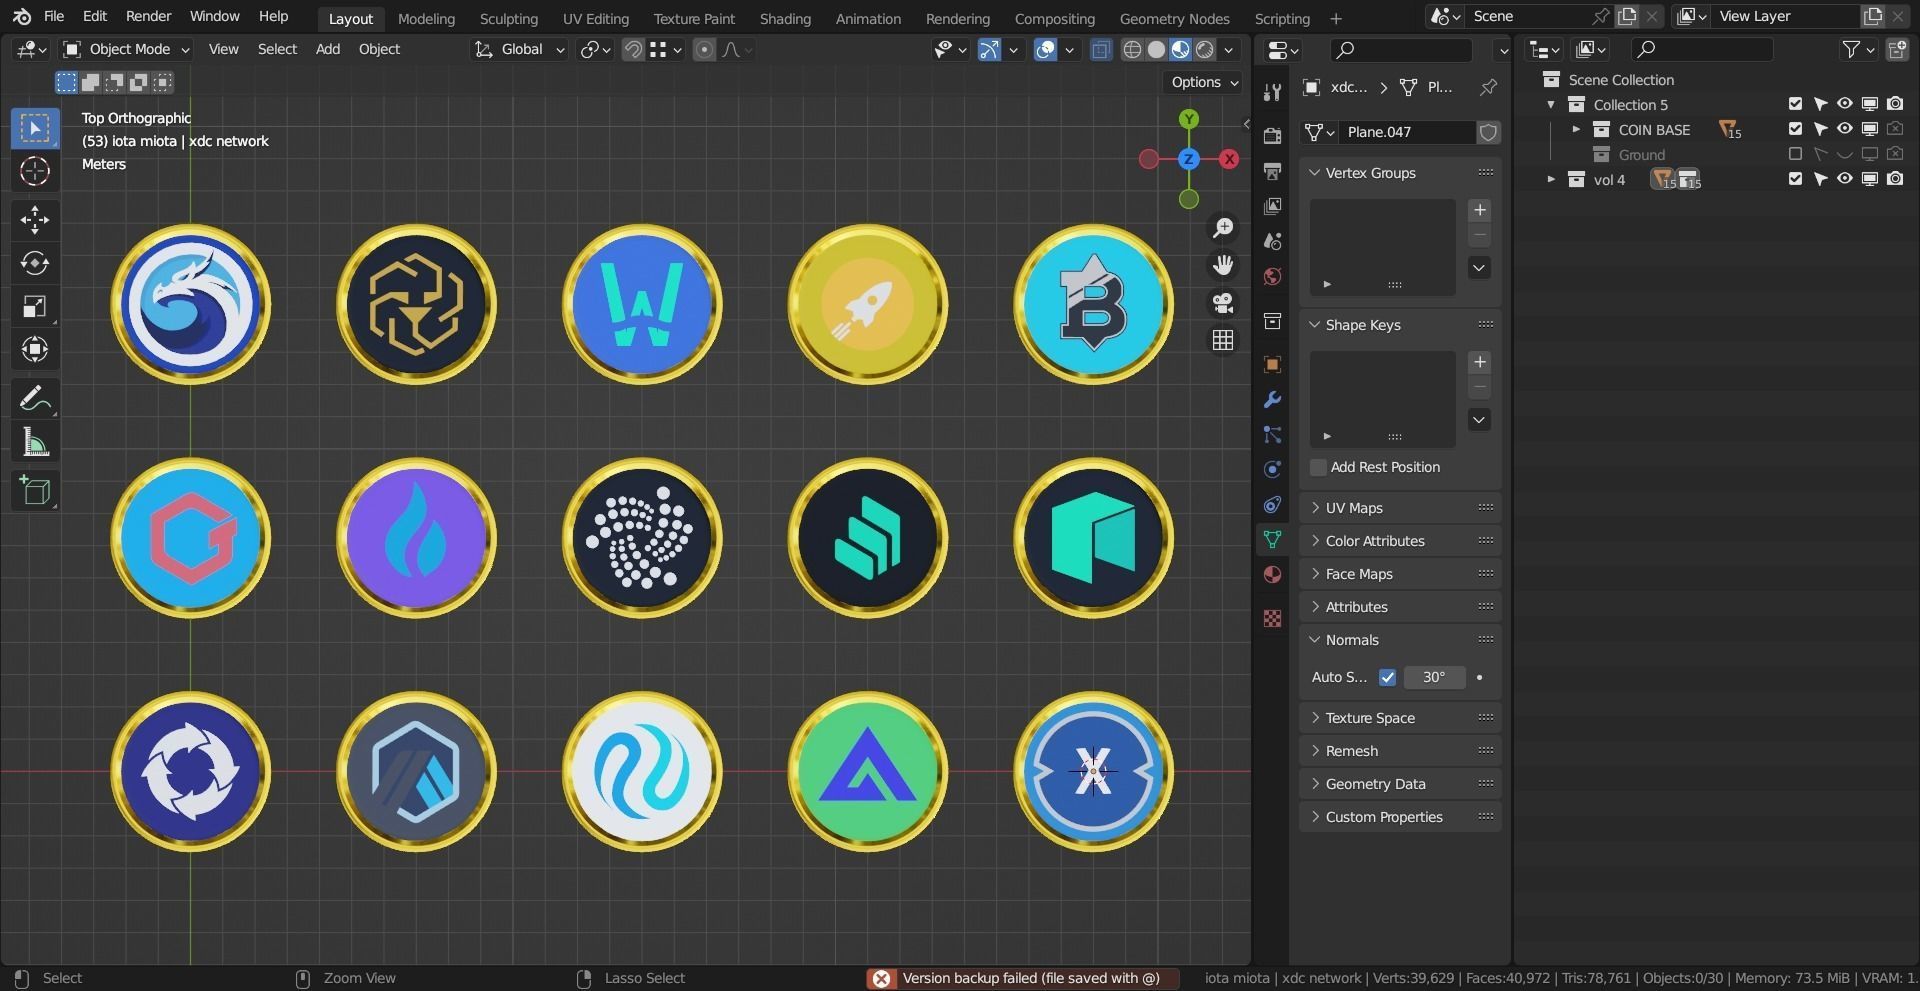
Task: Switch orthographic/perspective grid icon
Action: tap(1222, 340)
